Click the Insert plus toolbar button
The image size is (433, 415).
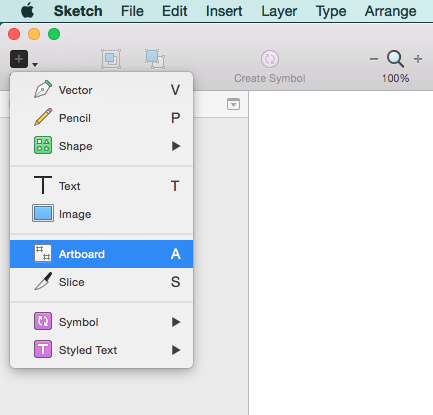point(19,59)
